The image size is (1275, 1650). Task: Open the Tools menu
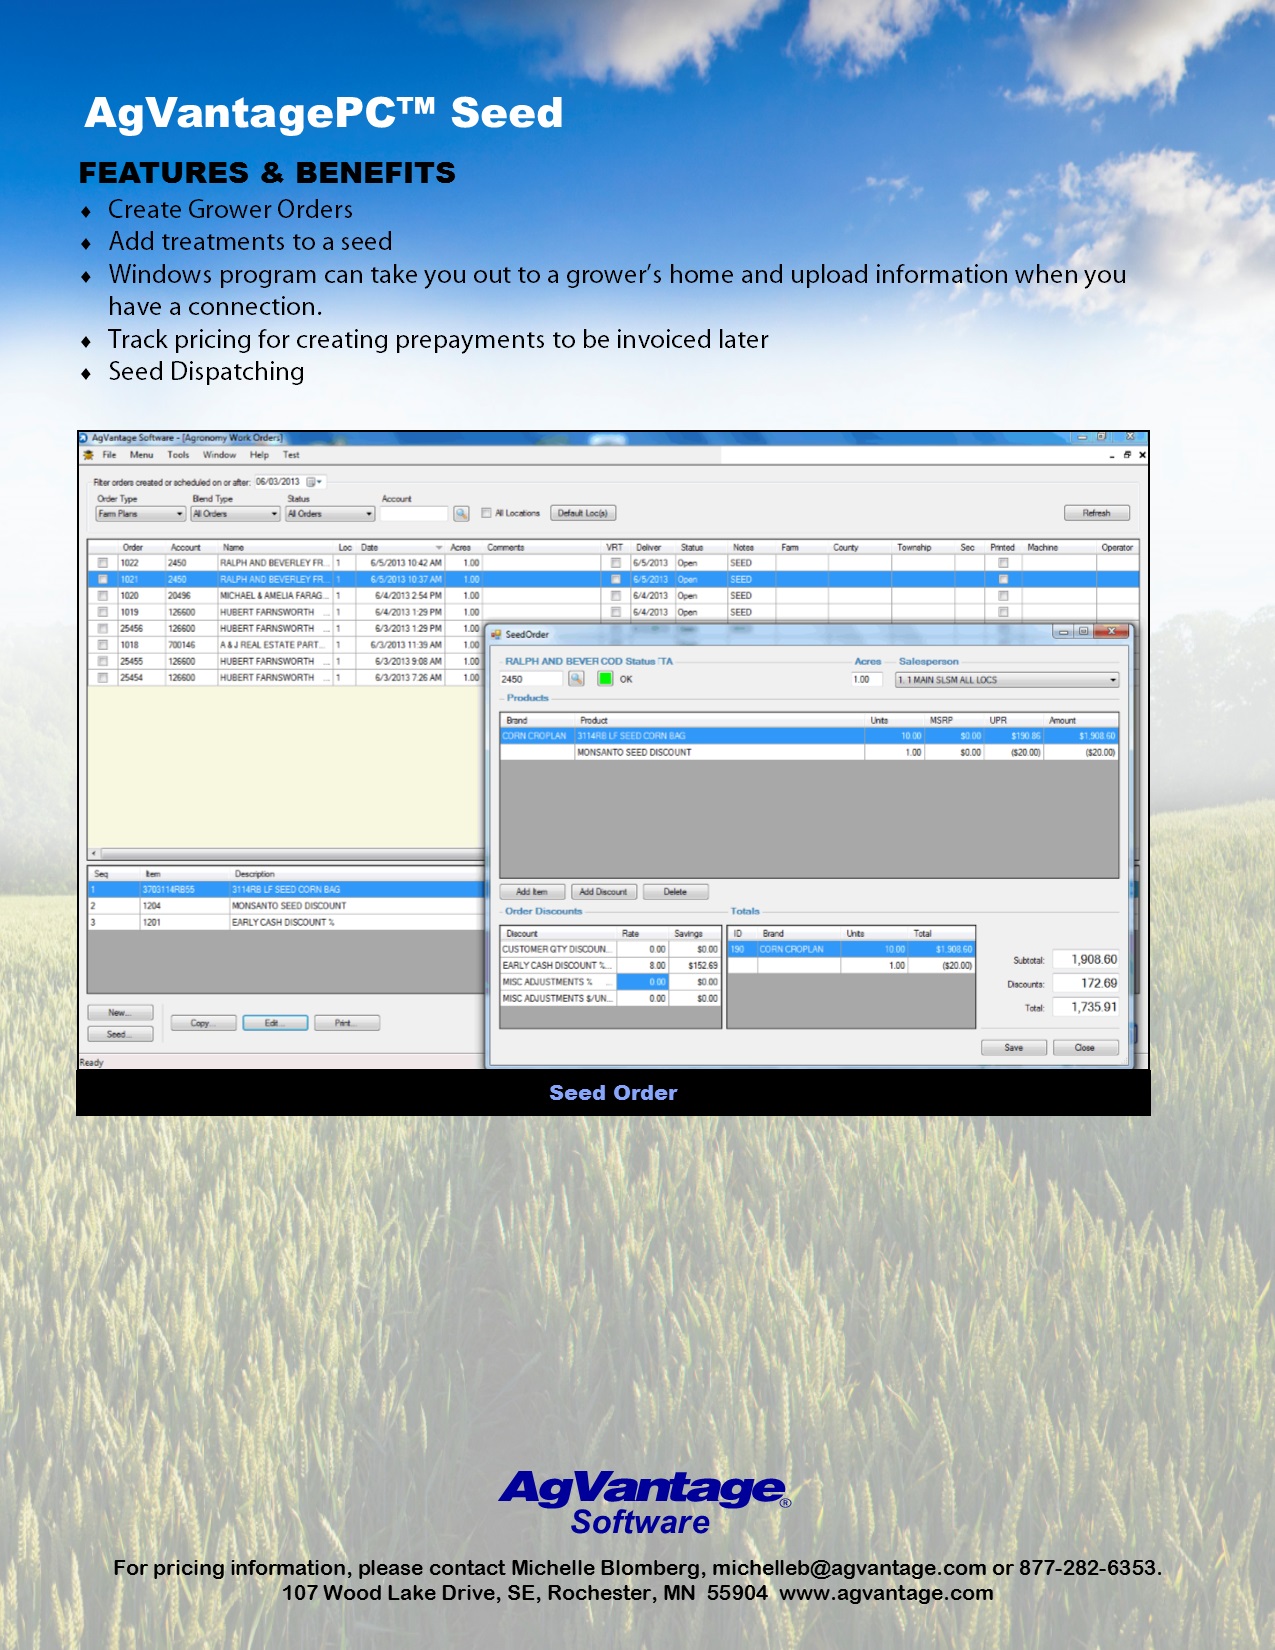click(178, 455)
